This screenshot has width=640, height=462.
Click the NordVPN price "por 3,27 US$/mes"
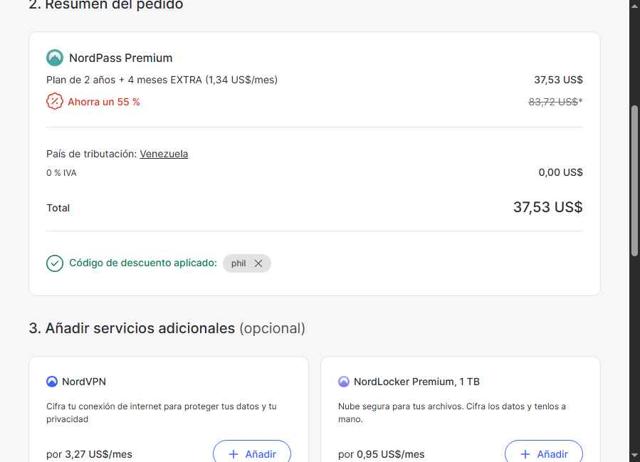point(89,454)
